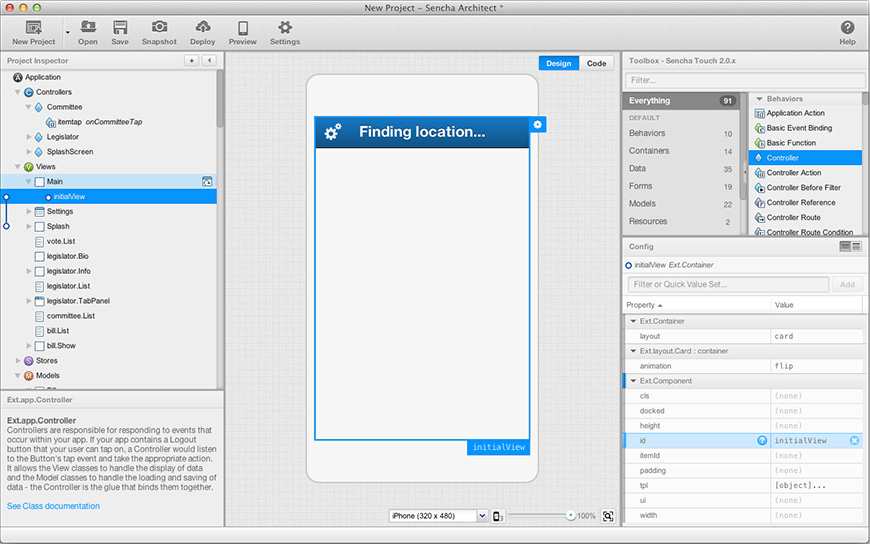Select the Containers category
870x544 pixels.
pos(681,151)
